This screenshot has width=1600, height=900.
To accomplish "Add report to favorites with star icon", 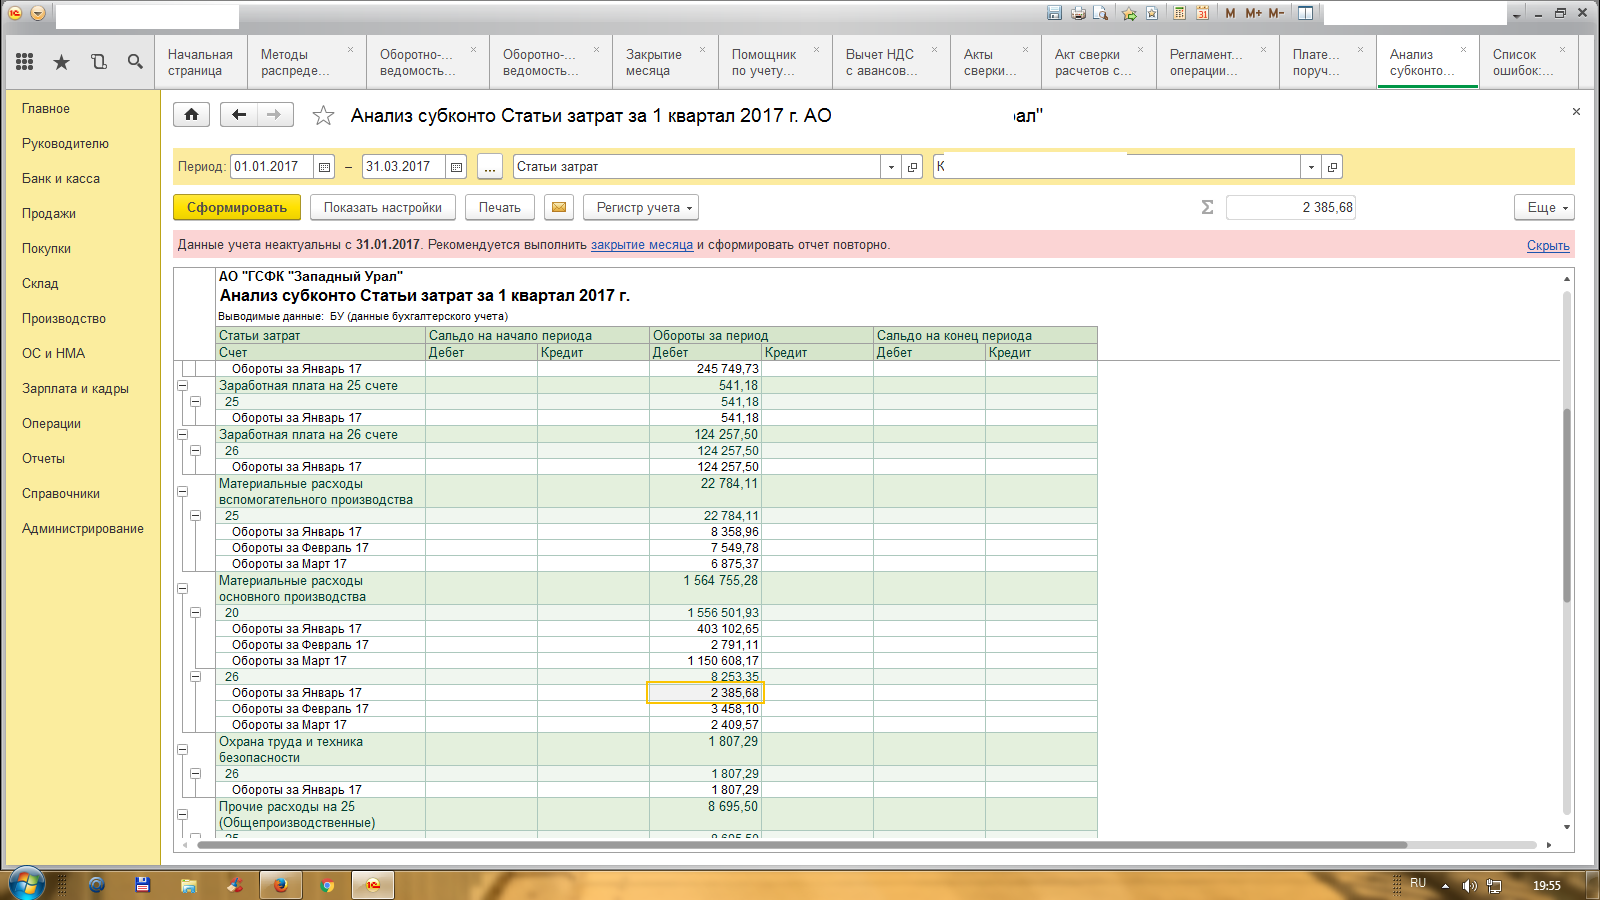I will [323, 116].
